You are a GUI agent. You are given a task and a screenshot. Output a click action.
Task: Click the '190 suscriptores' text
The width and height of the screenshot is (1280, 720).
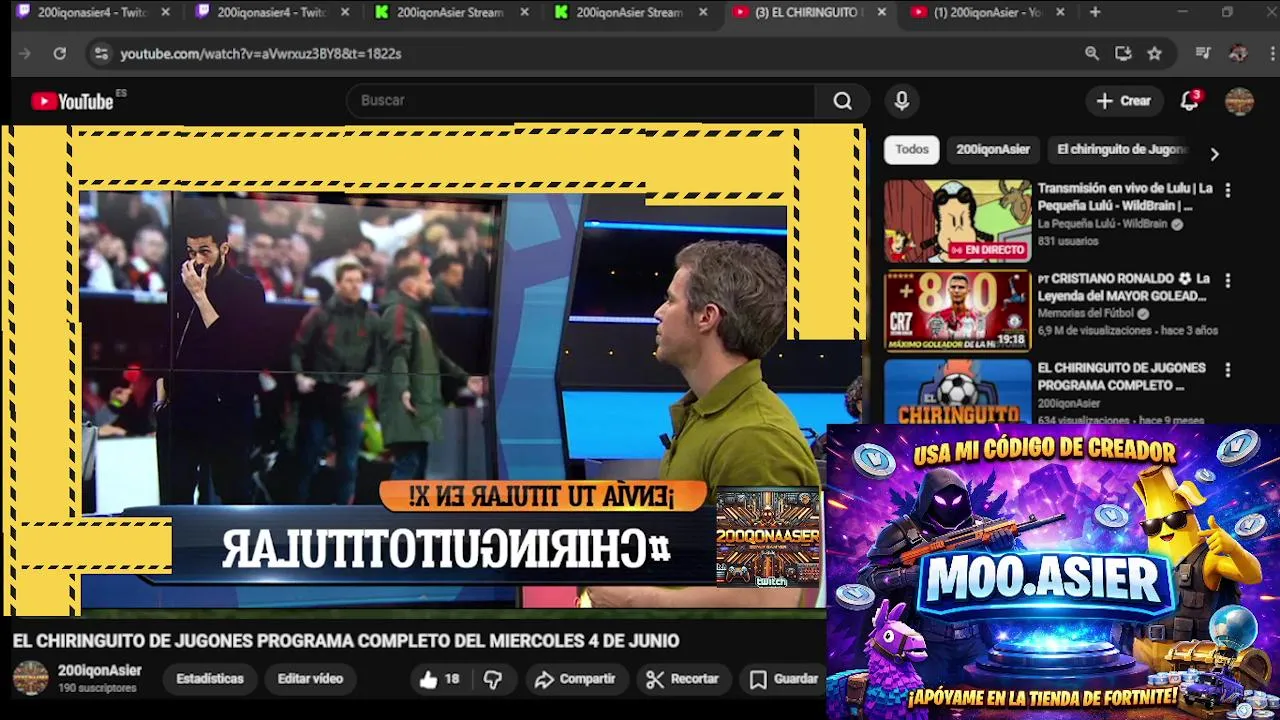[x=97, y=689]
